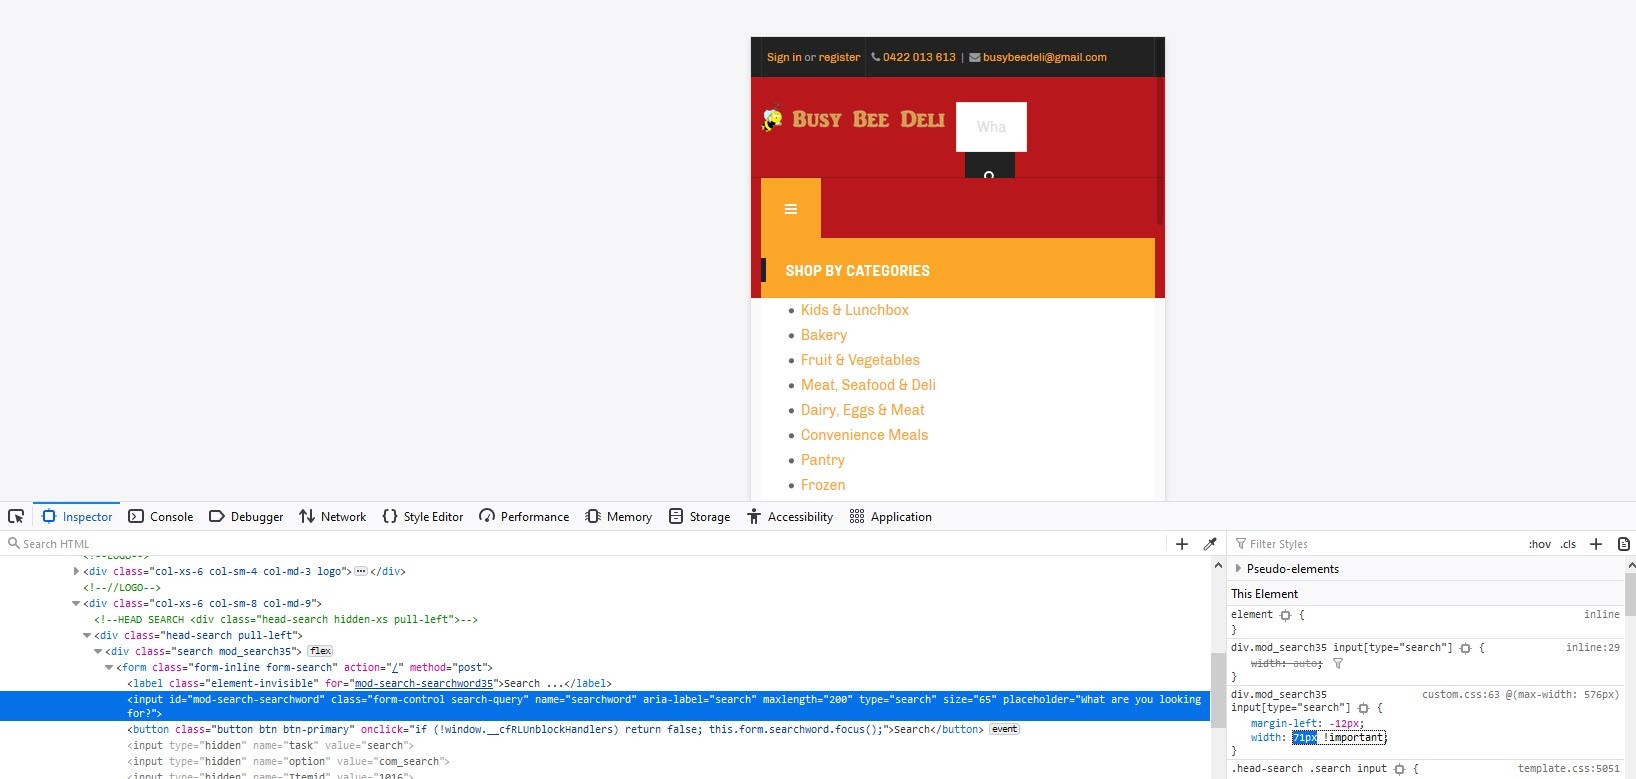Open the Application tab
The width and height of the screenshot is (1636, 779).
tap(891, 516)
